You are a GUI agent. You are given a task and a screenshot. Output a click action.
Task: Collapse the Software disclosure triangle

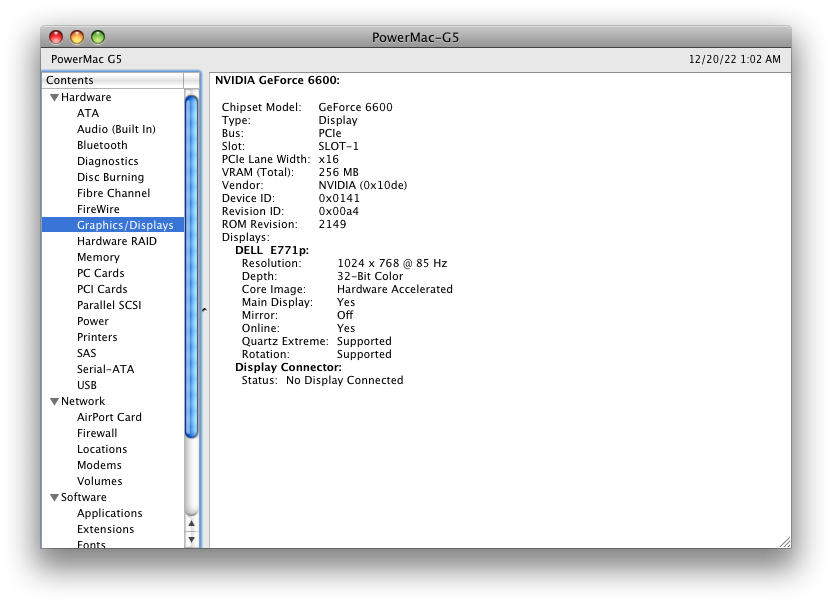pos(54,498)
